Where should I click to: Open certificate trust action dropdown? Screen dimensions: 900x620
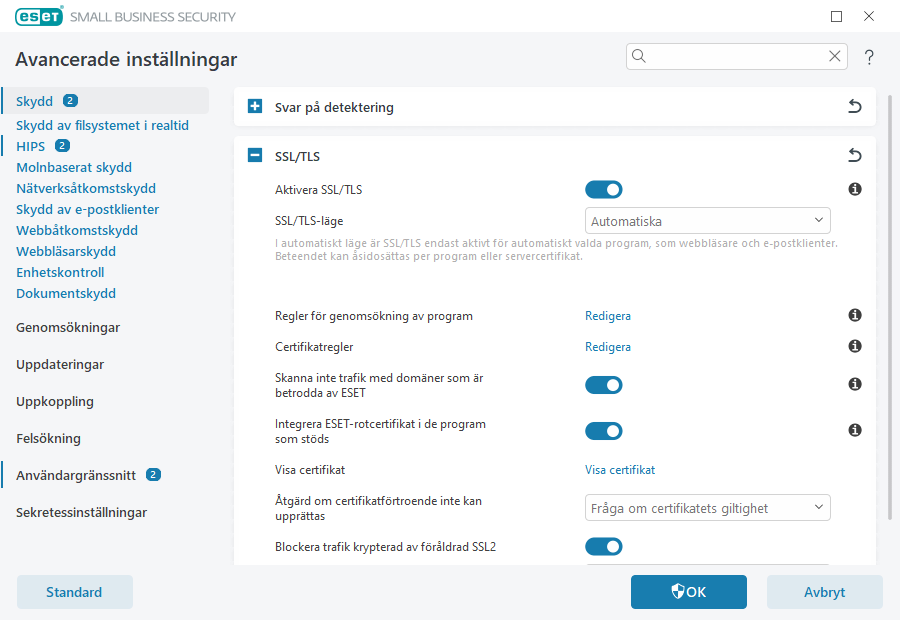pos(707,507)
